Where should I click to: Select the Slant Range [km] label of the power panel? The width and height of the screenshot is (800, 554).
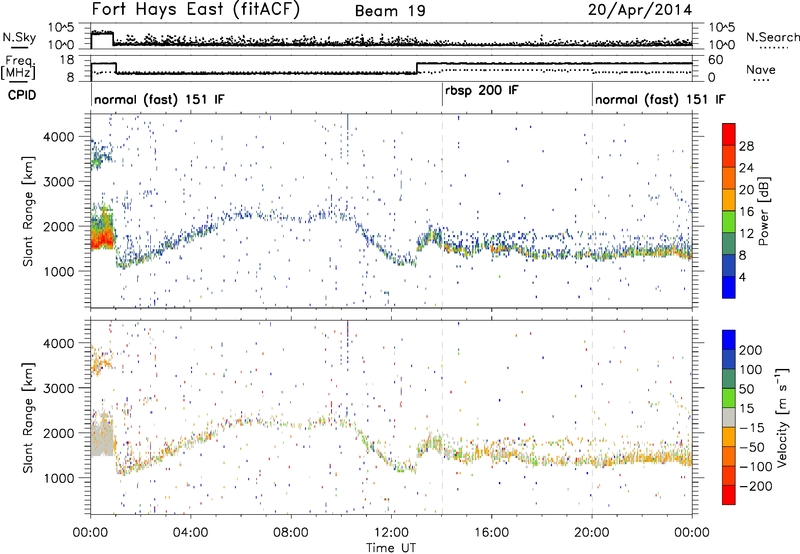[x=28, y=211]
